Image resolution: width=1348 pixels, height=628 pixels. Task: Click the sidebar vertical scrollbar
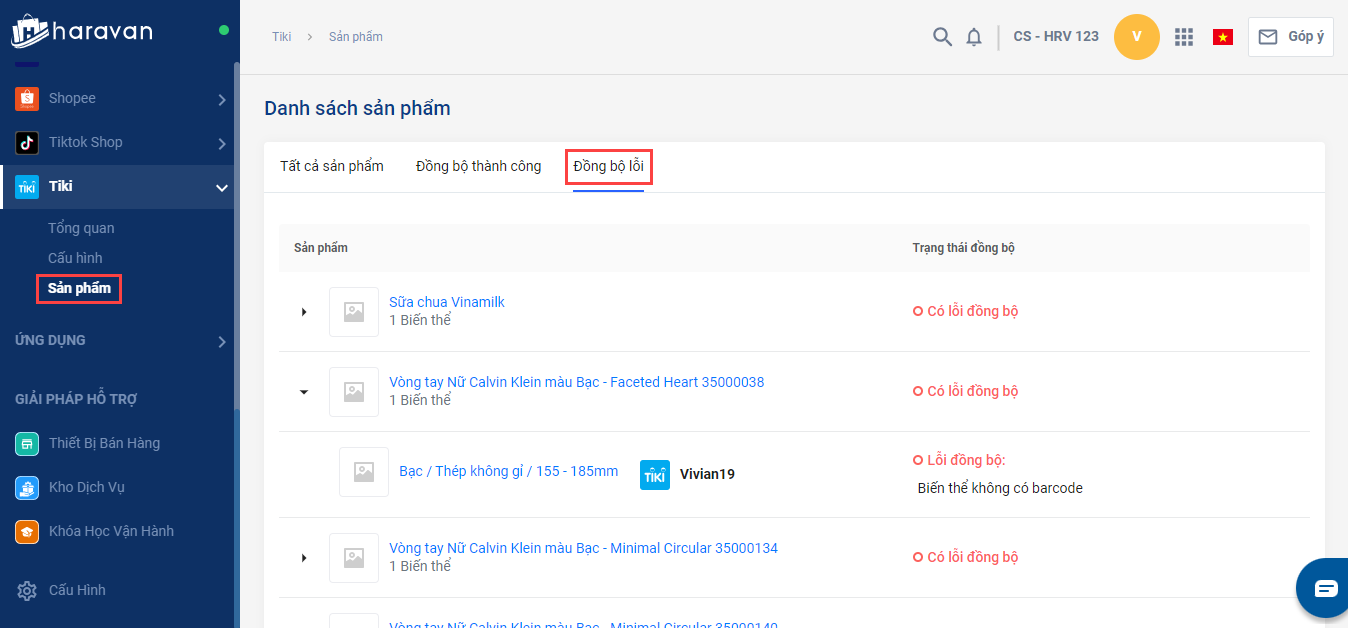click(237, 235)
